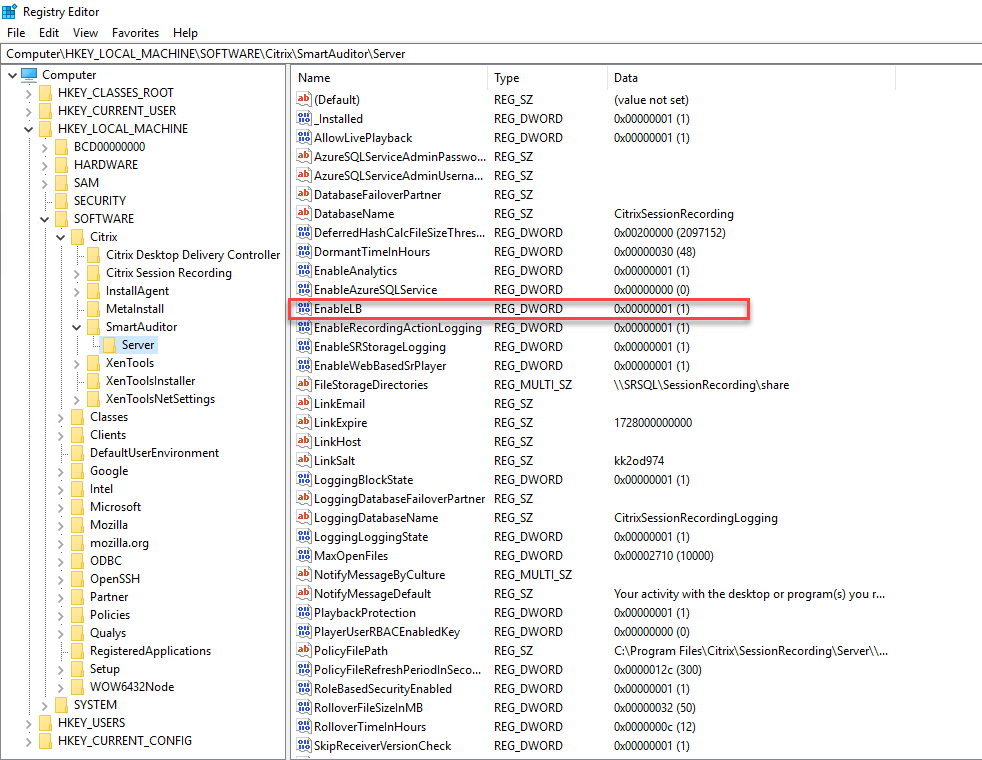
Task: Expand the HKEY_USERS node
Action: click(x=29, y=723)
